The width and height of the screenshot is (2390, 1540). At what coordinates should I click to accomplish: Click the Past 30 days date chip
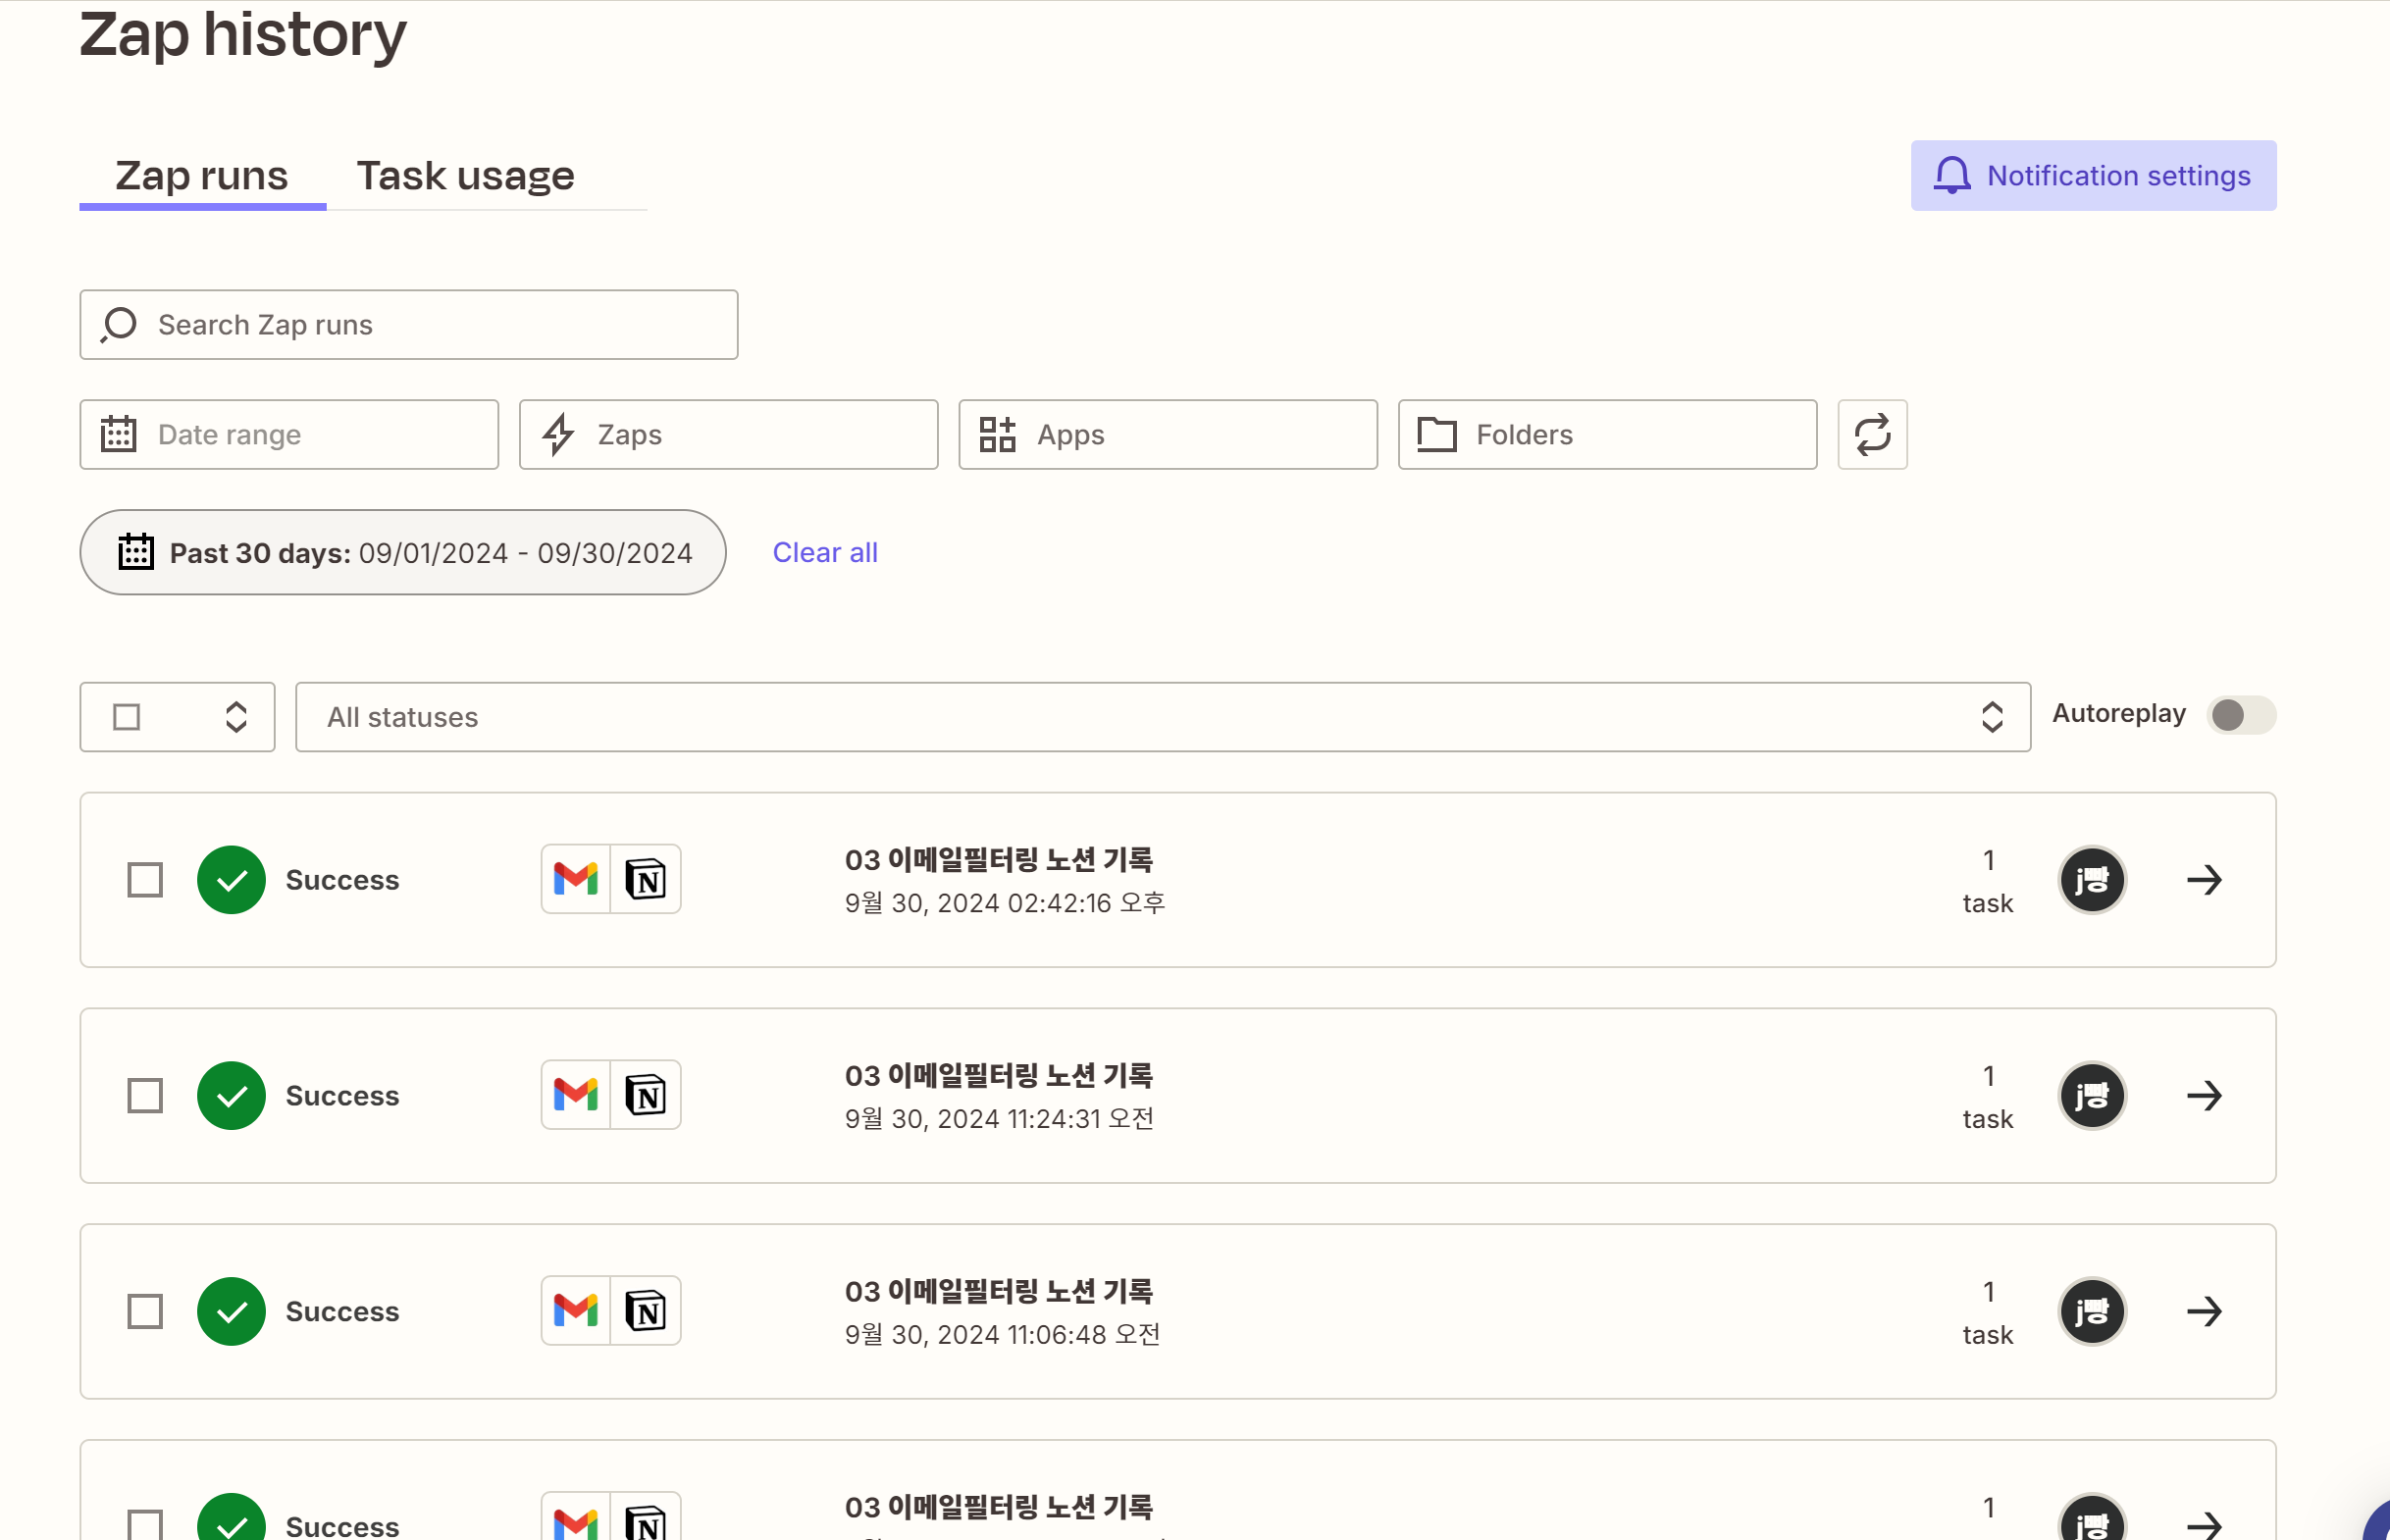402,552
